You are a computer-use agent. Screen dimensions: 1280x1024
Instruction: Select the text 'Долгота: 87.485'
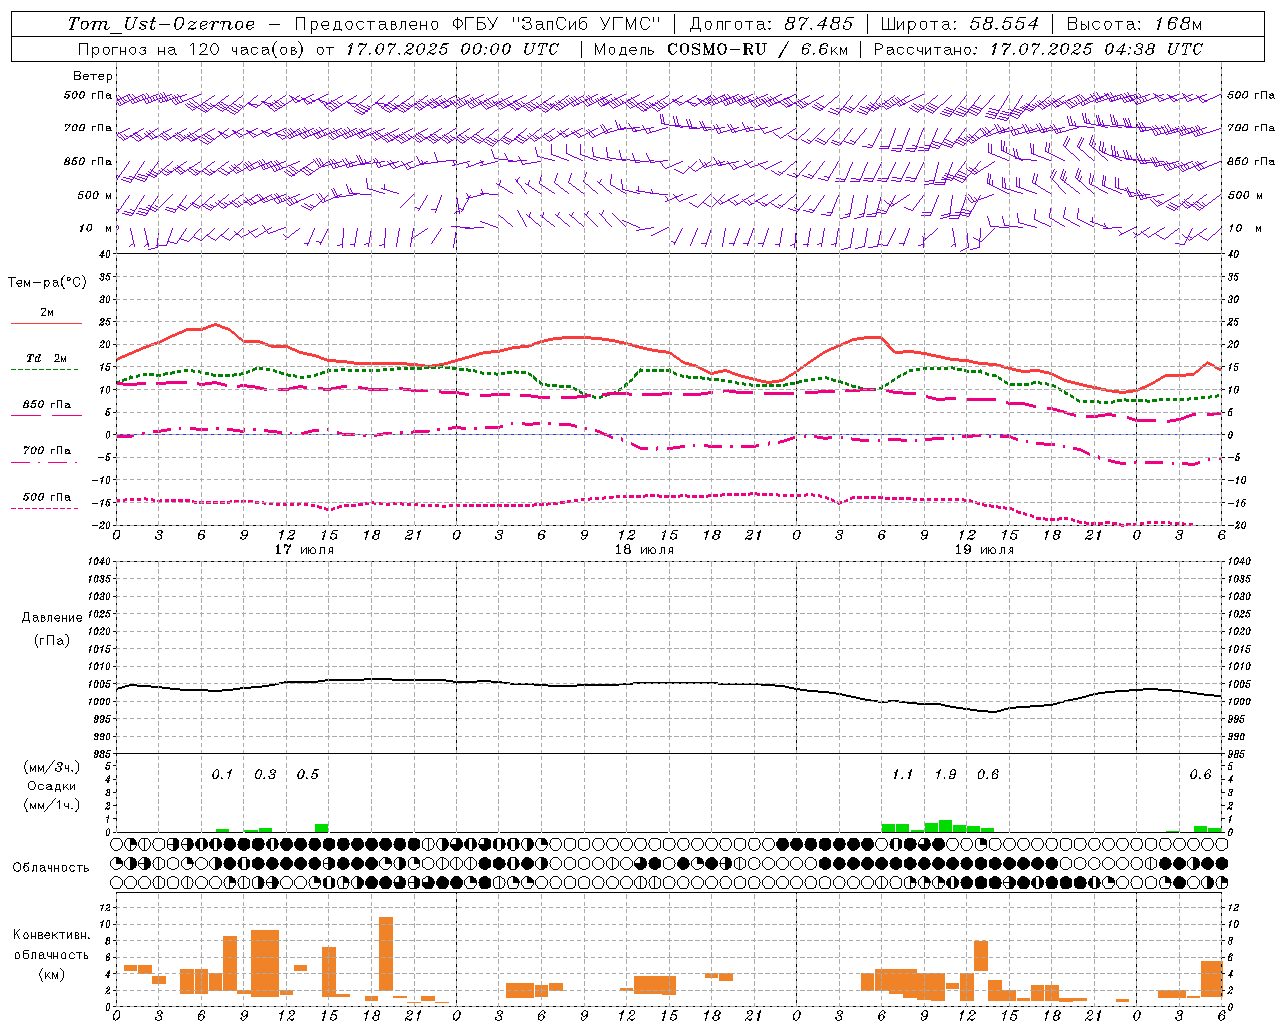(772, 24)
